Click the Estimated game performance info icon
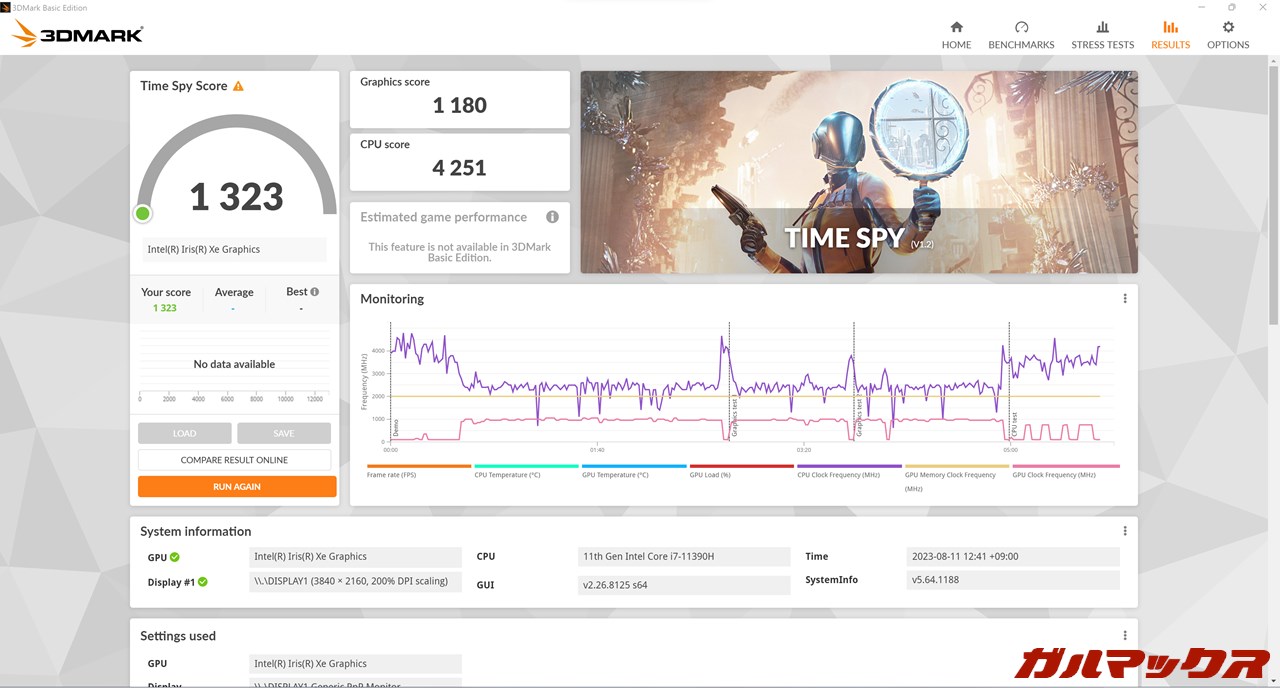This screenshot has height=688, width=1280. 552,217
